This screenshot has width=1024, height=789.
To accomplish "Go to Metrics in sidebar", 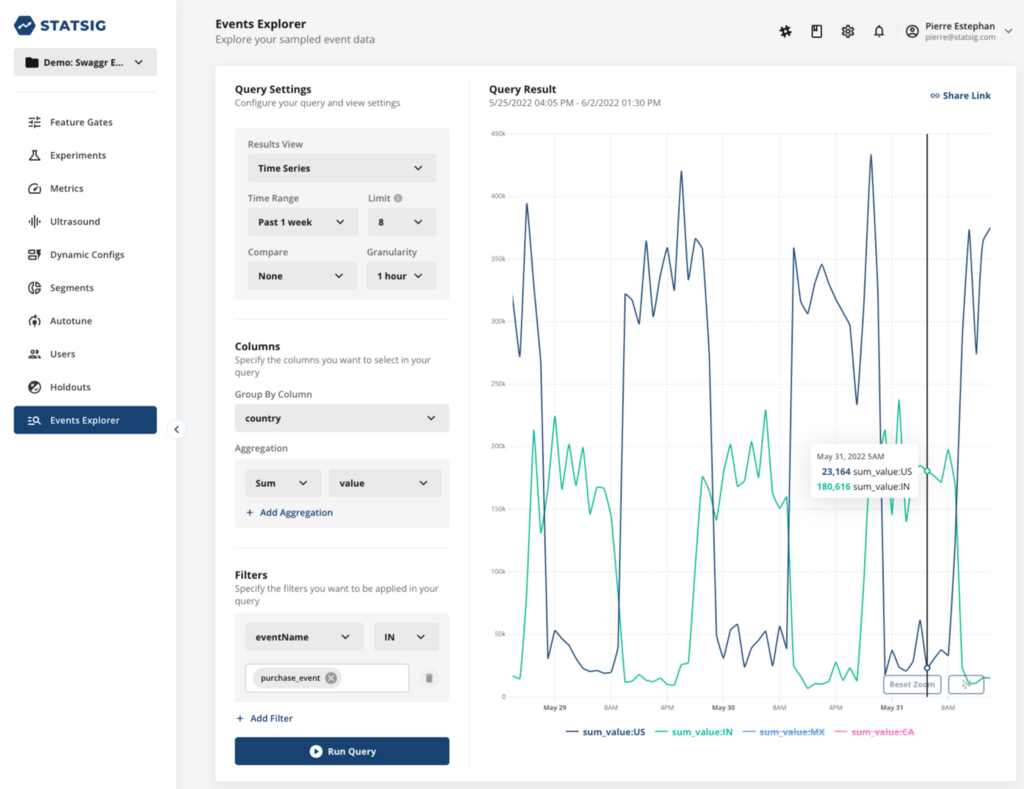I will [x=85, y=189].
